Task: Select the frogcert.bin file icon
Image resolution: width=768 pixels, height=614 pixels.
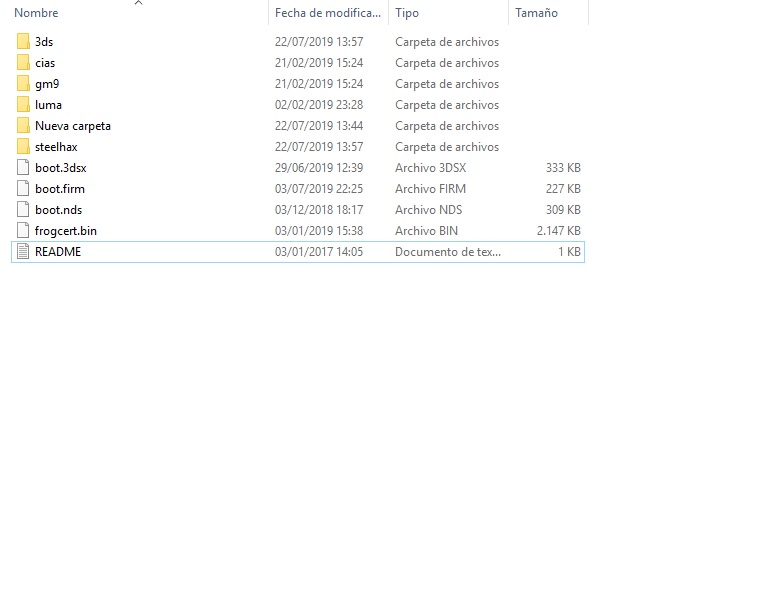Action: 23,231
